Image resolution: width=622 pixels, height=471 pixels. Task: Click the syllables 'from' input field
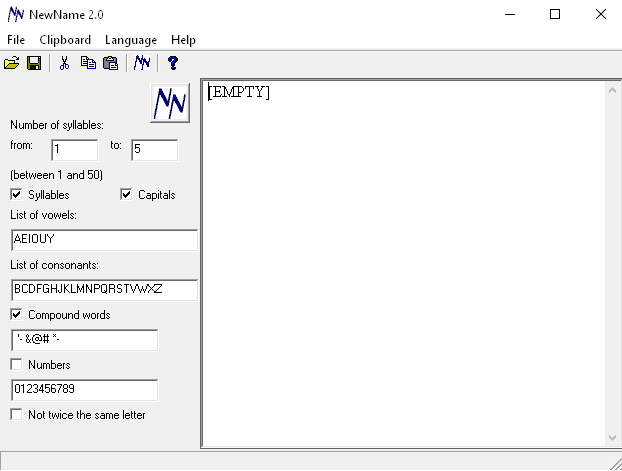pyautogui.click(x=74, y=150)
